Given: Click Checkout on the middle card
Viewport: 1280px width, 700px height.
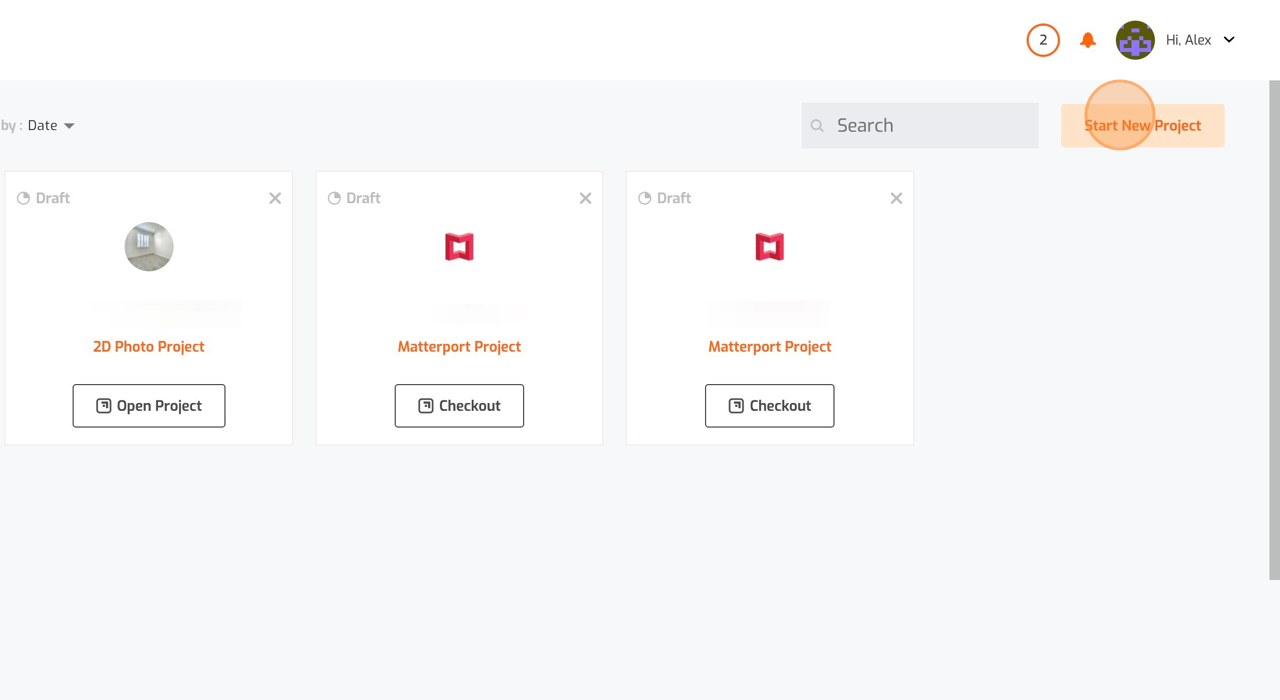Looking at the screenshot, I should pyautogui.click(x=459, y=406).
